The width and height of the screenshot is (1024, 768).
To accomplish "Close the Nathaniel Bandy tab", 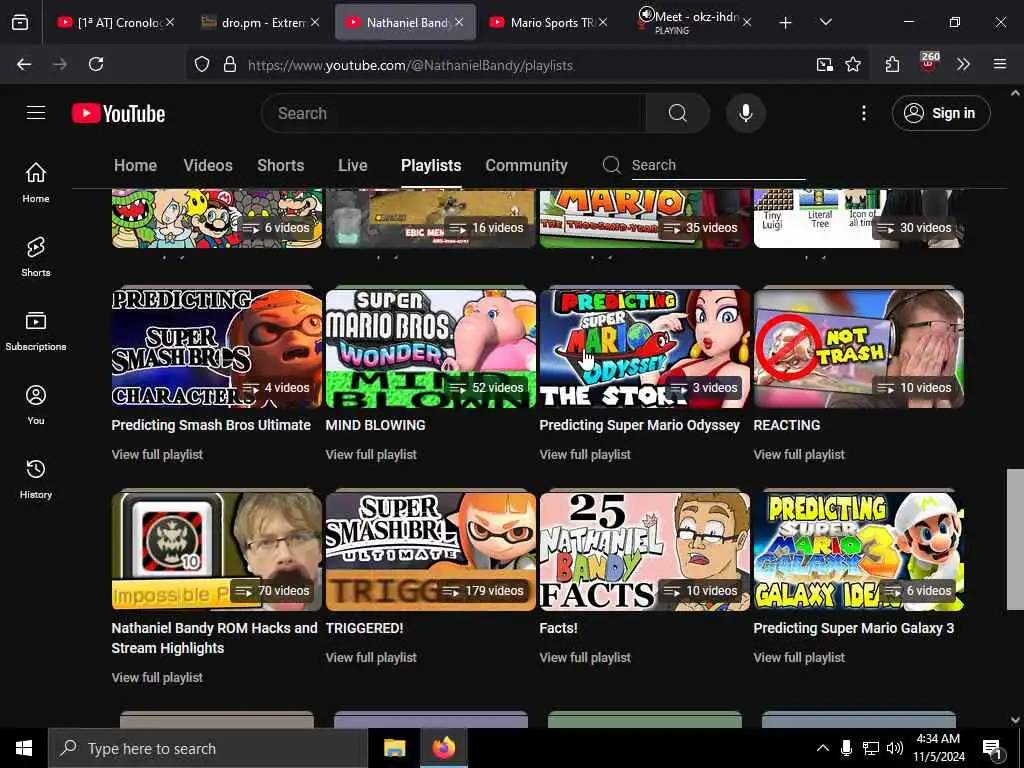I will (x=459, y=22).
